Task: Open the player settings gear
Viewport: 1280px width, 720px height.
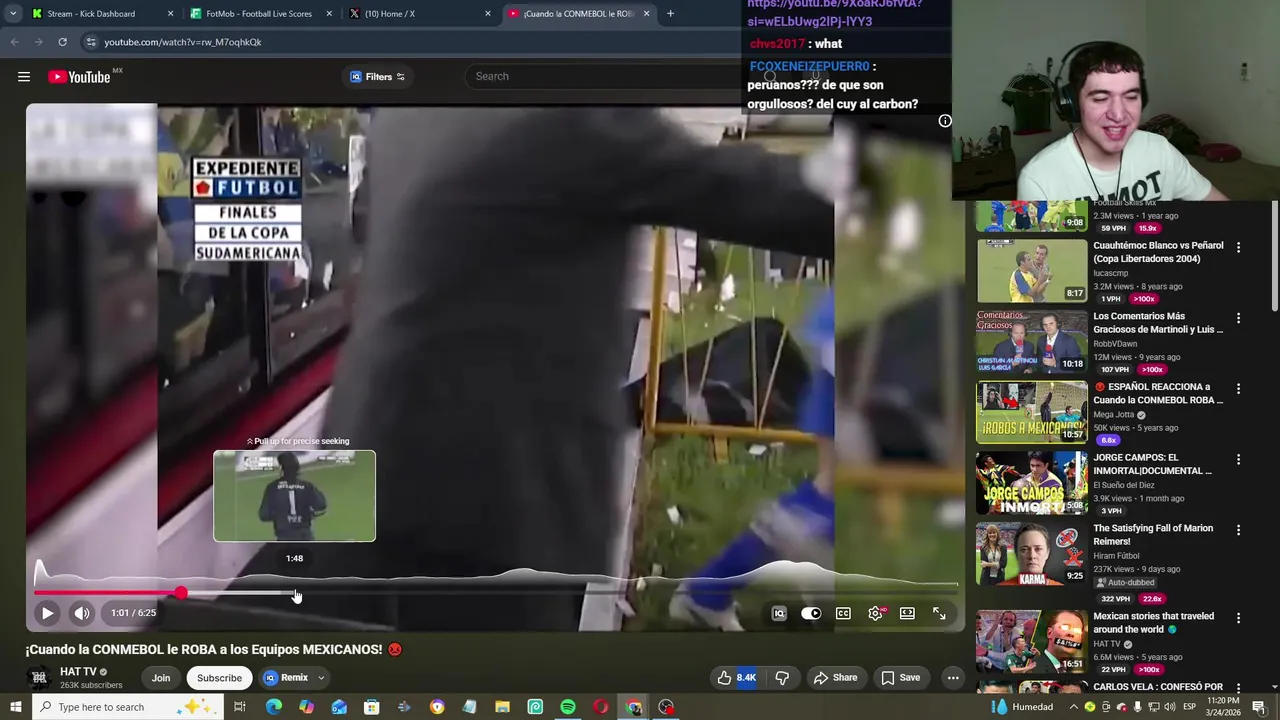Action: (x=875, y=613)
